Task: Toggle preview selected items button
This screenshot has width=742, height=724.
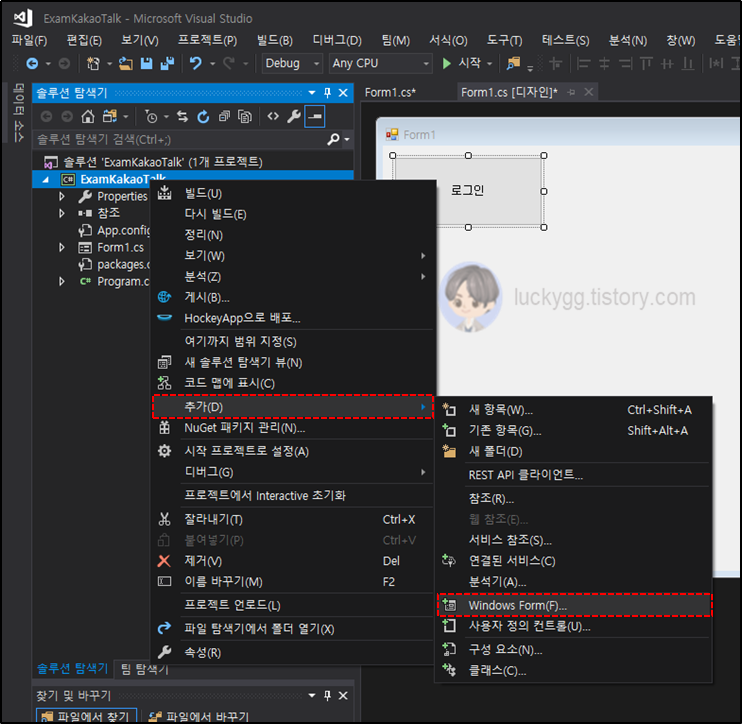Action: (315, 116)
